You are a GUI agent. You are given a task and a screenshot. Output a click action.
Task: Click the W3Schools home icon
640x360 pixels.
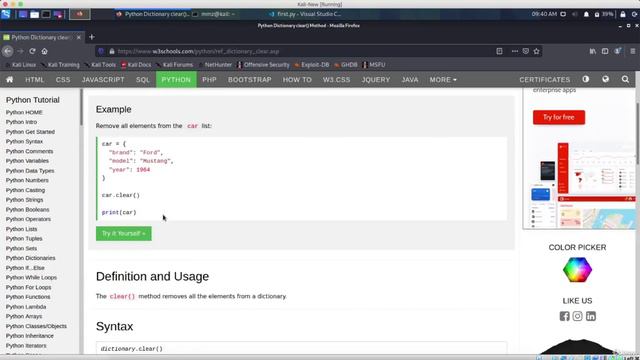tap(9, 80)
